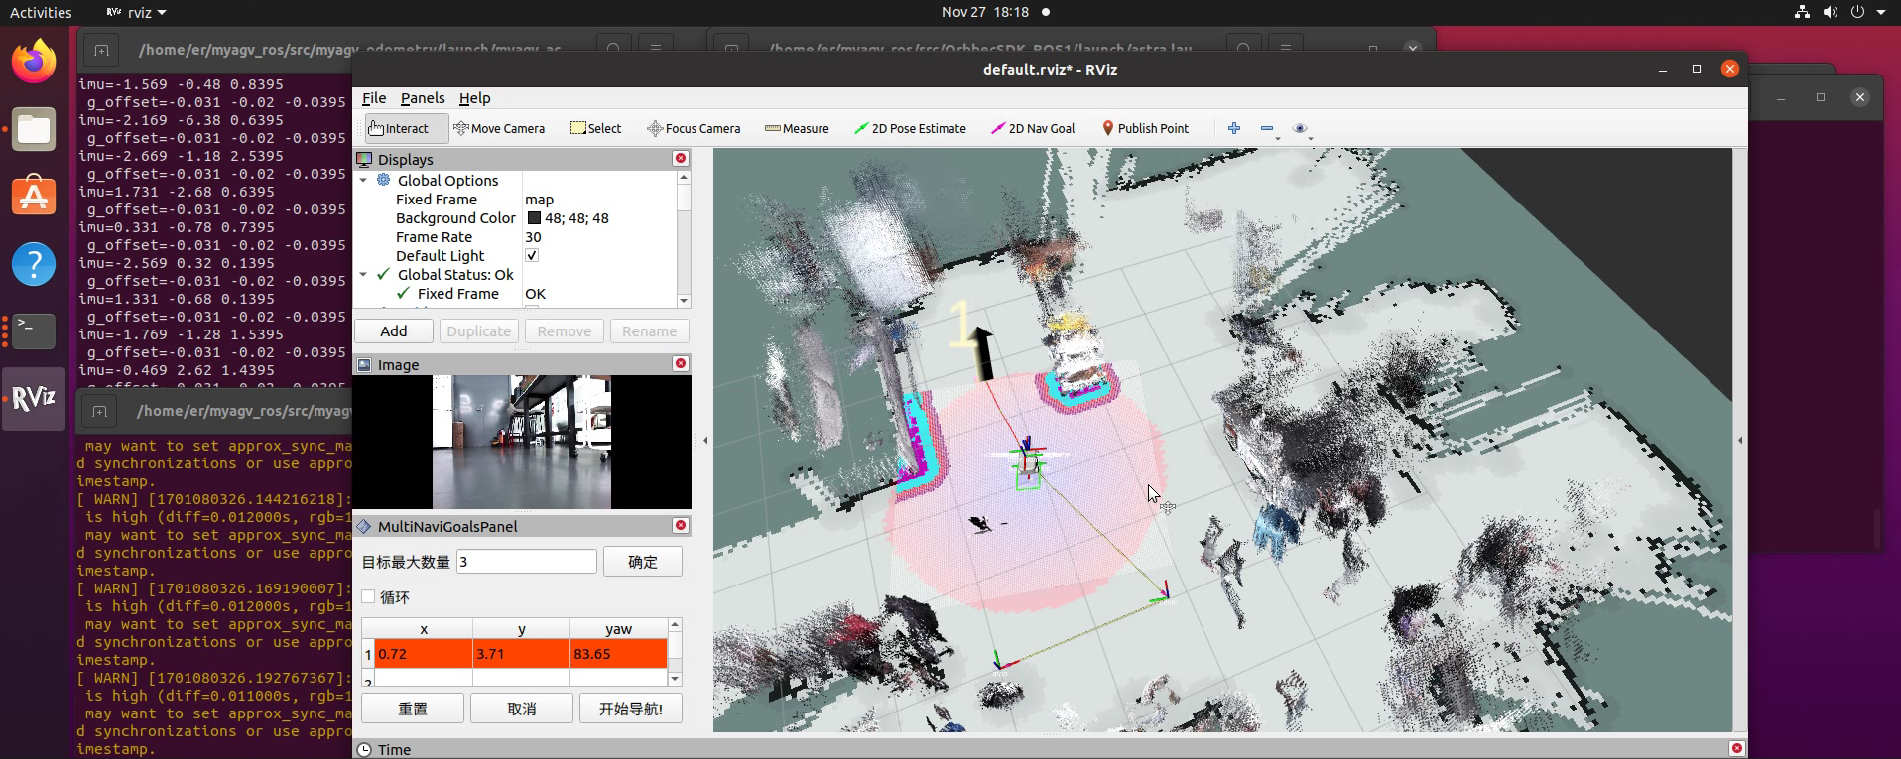Screen dimensions: 1901x759
Task: Open the network icon in top bar
Action: point(1802,12)
